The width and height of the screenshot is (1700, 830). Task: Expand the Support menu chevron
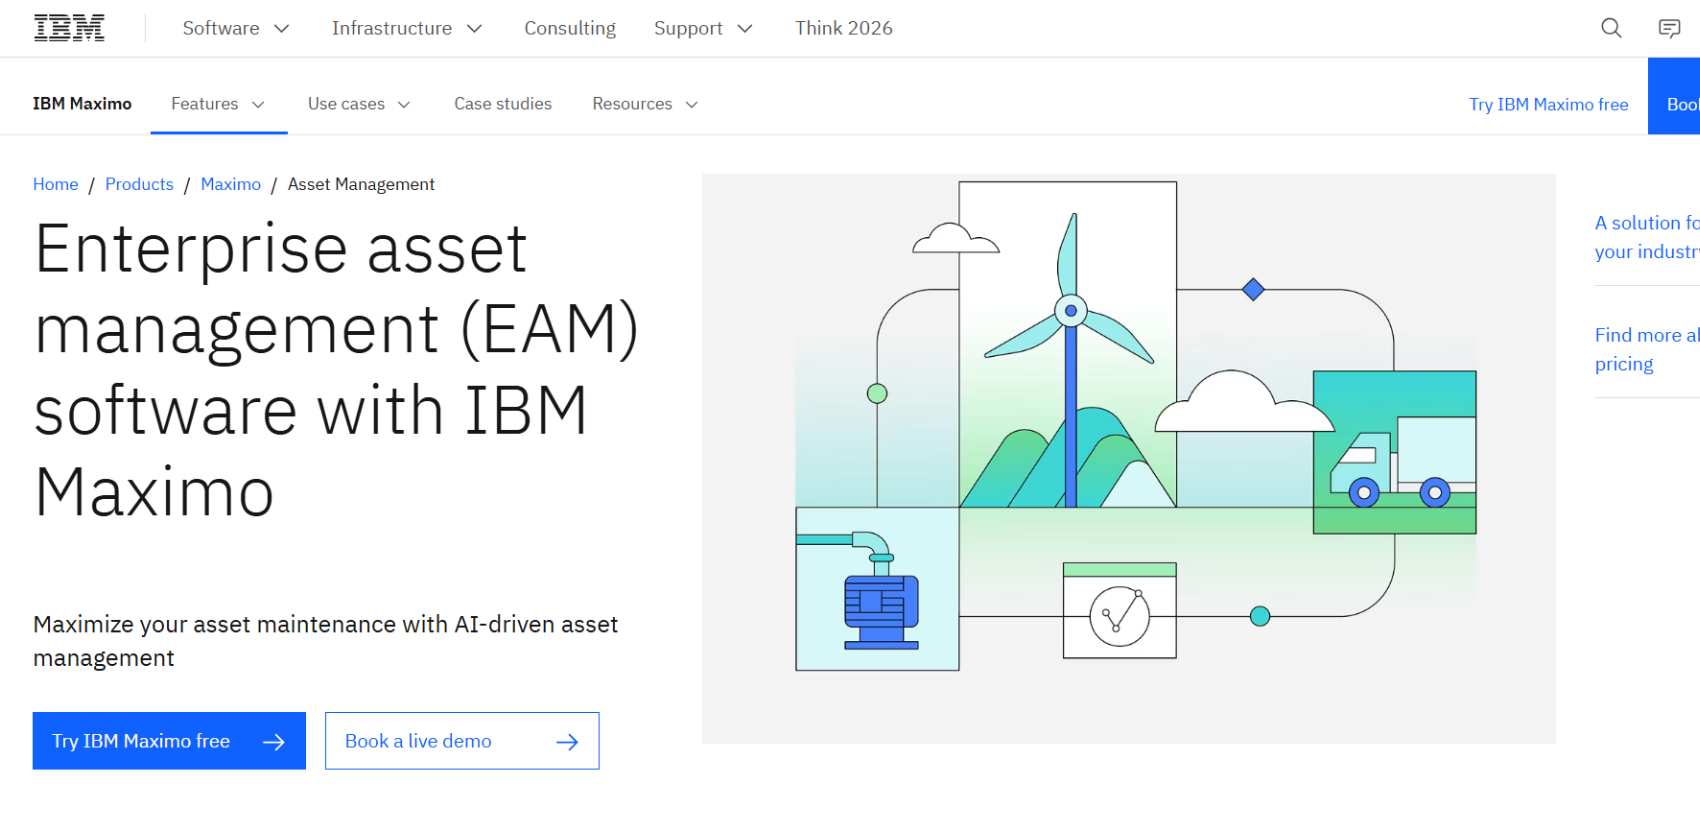(x=745, y=29)
